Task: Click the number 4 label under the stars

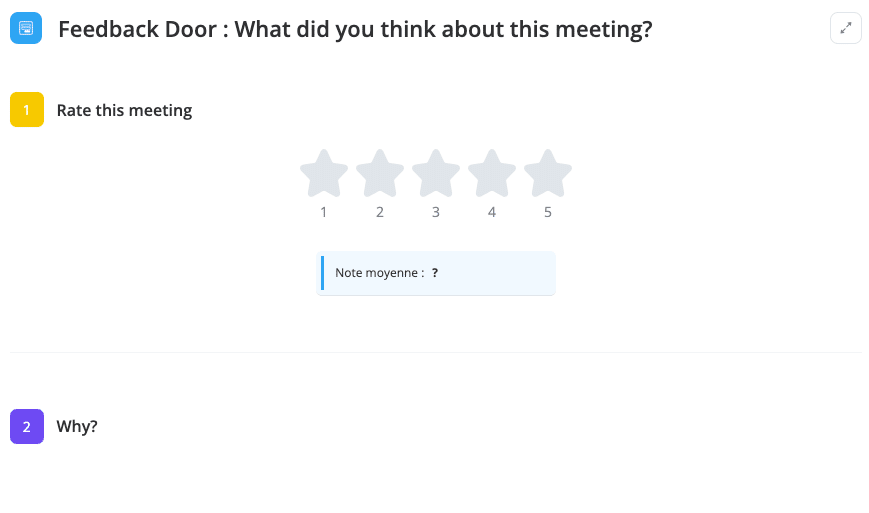Action: 492,212
